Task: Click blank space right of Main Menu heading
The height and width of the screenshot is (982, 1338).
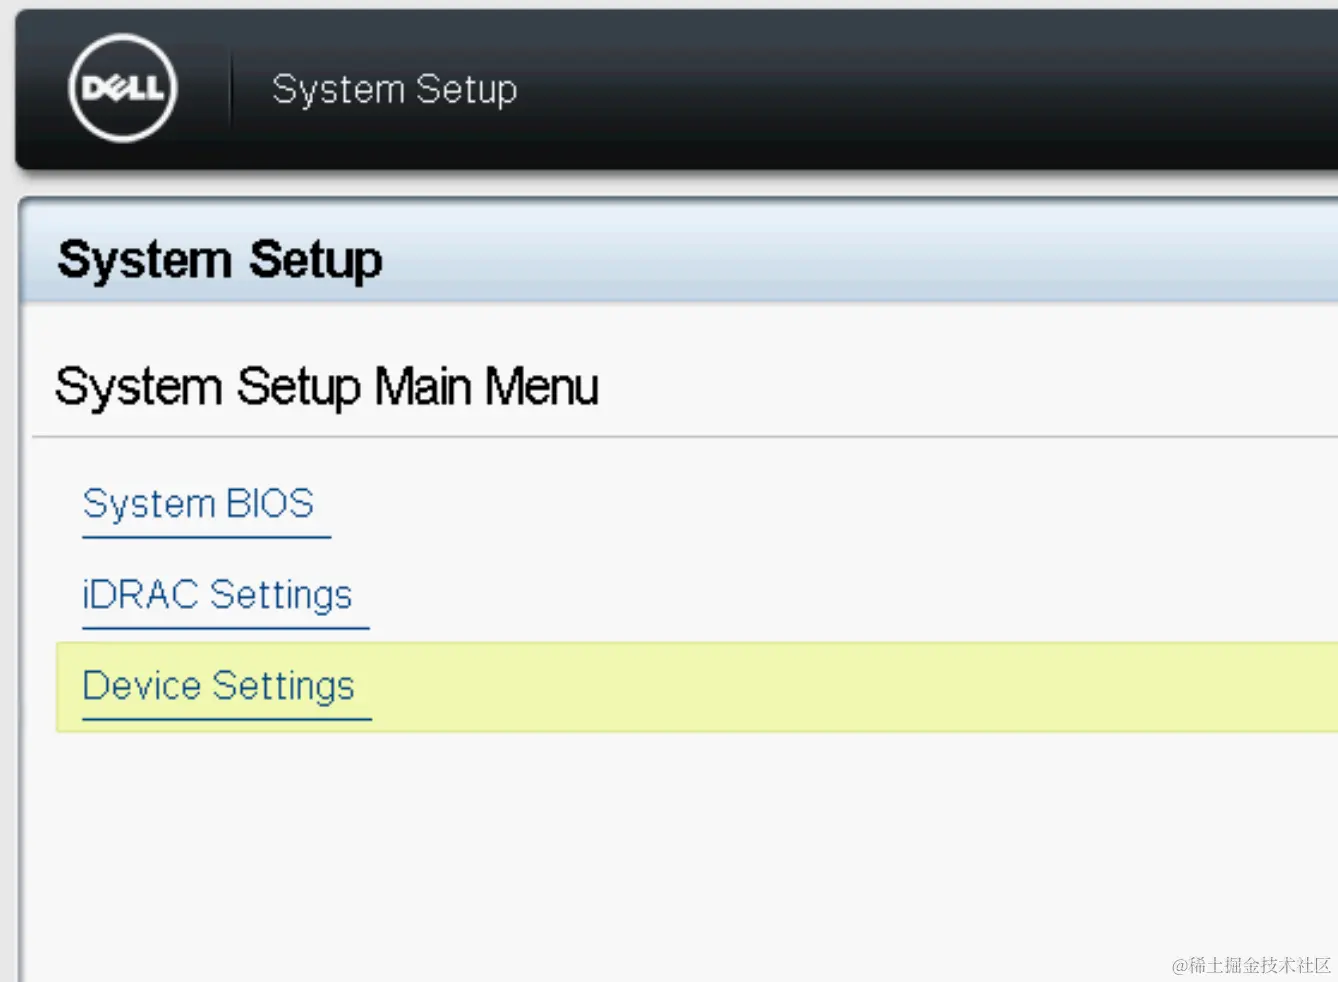Action: [x=950, y=386]
